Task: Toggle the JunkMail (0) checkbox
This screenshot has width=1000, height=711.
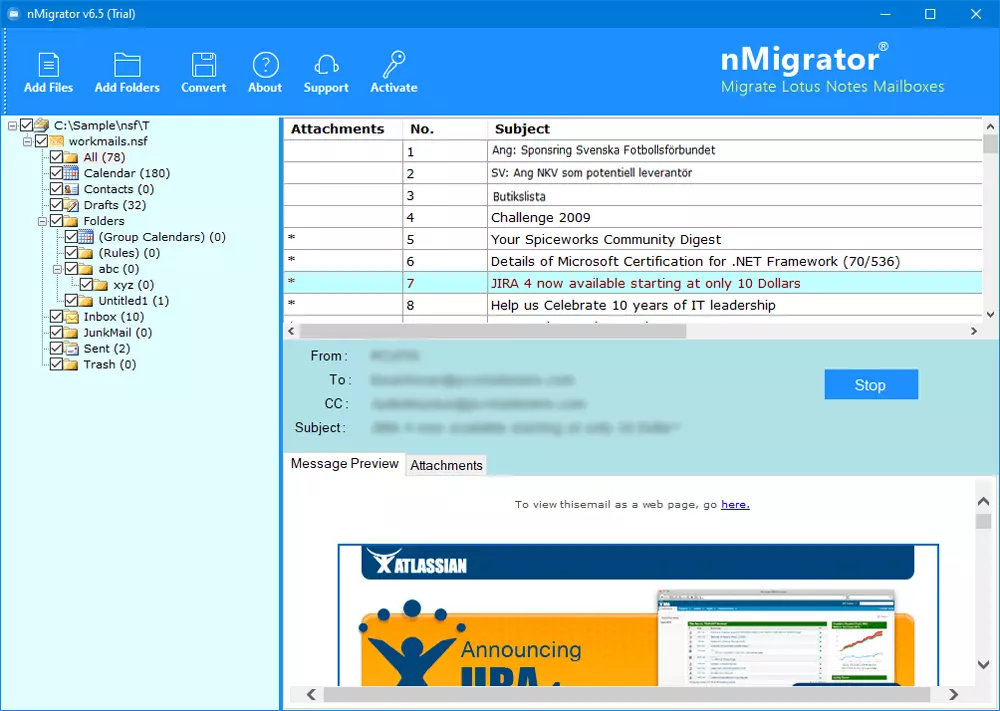Action: 56,332
